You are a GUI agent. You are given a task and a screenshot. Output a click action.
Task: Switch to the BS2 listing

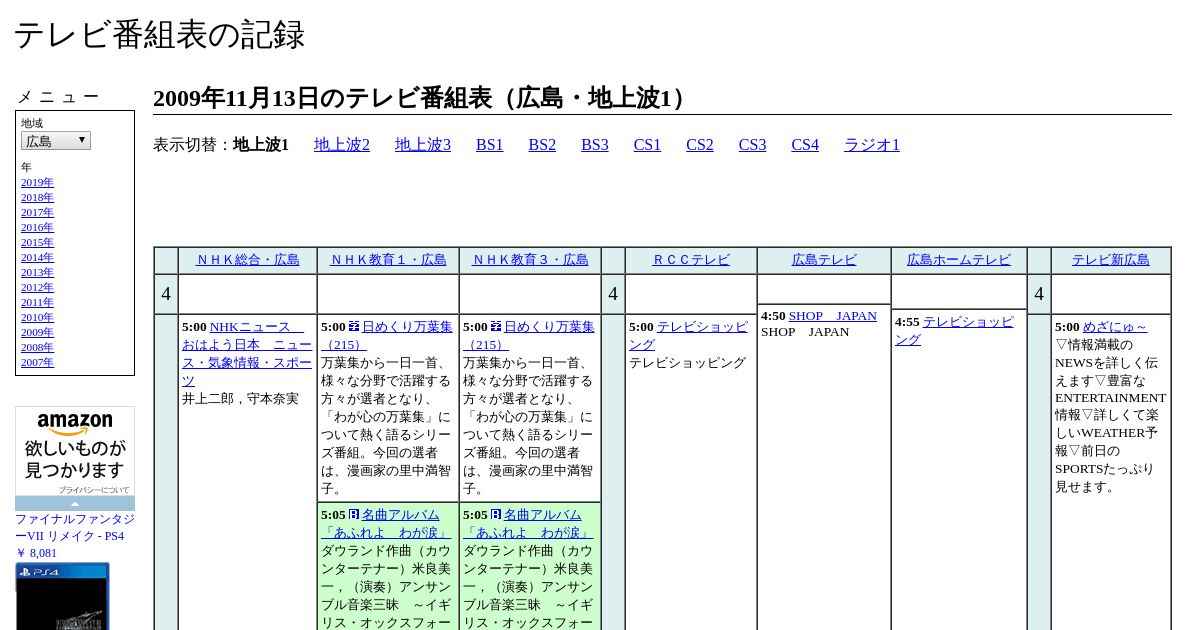pyautogui.click(x=542, y=145)
